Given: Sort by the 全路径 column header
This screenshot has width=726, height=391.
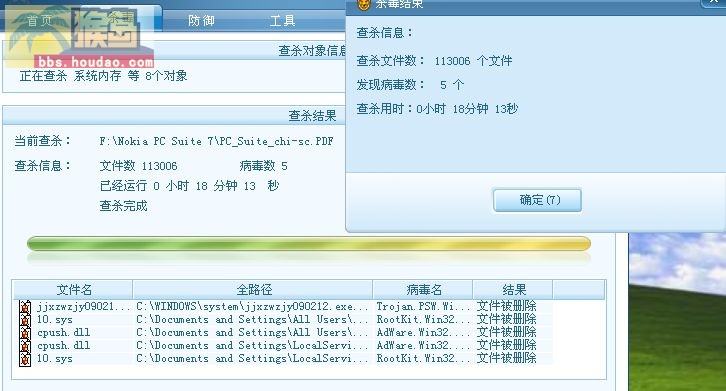Looking at the screenshot, I should [253, 290].
